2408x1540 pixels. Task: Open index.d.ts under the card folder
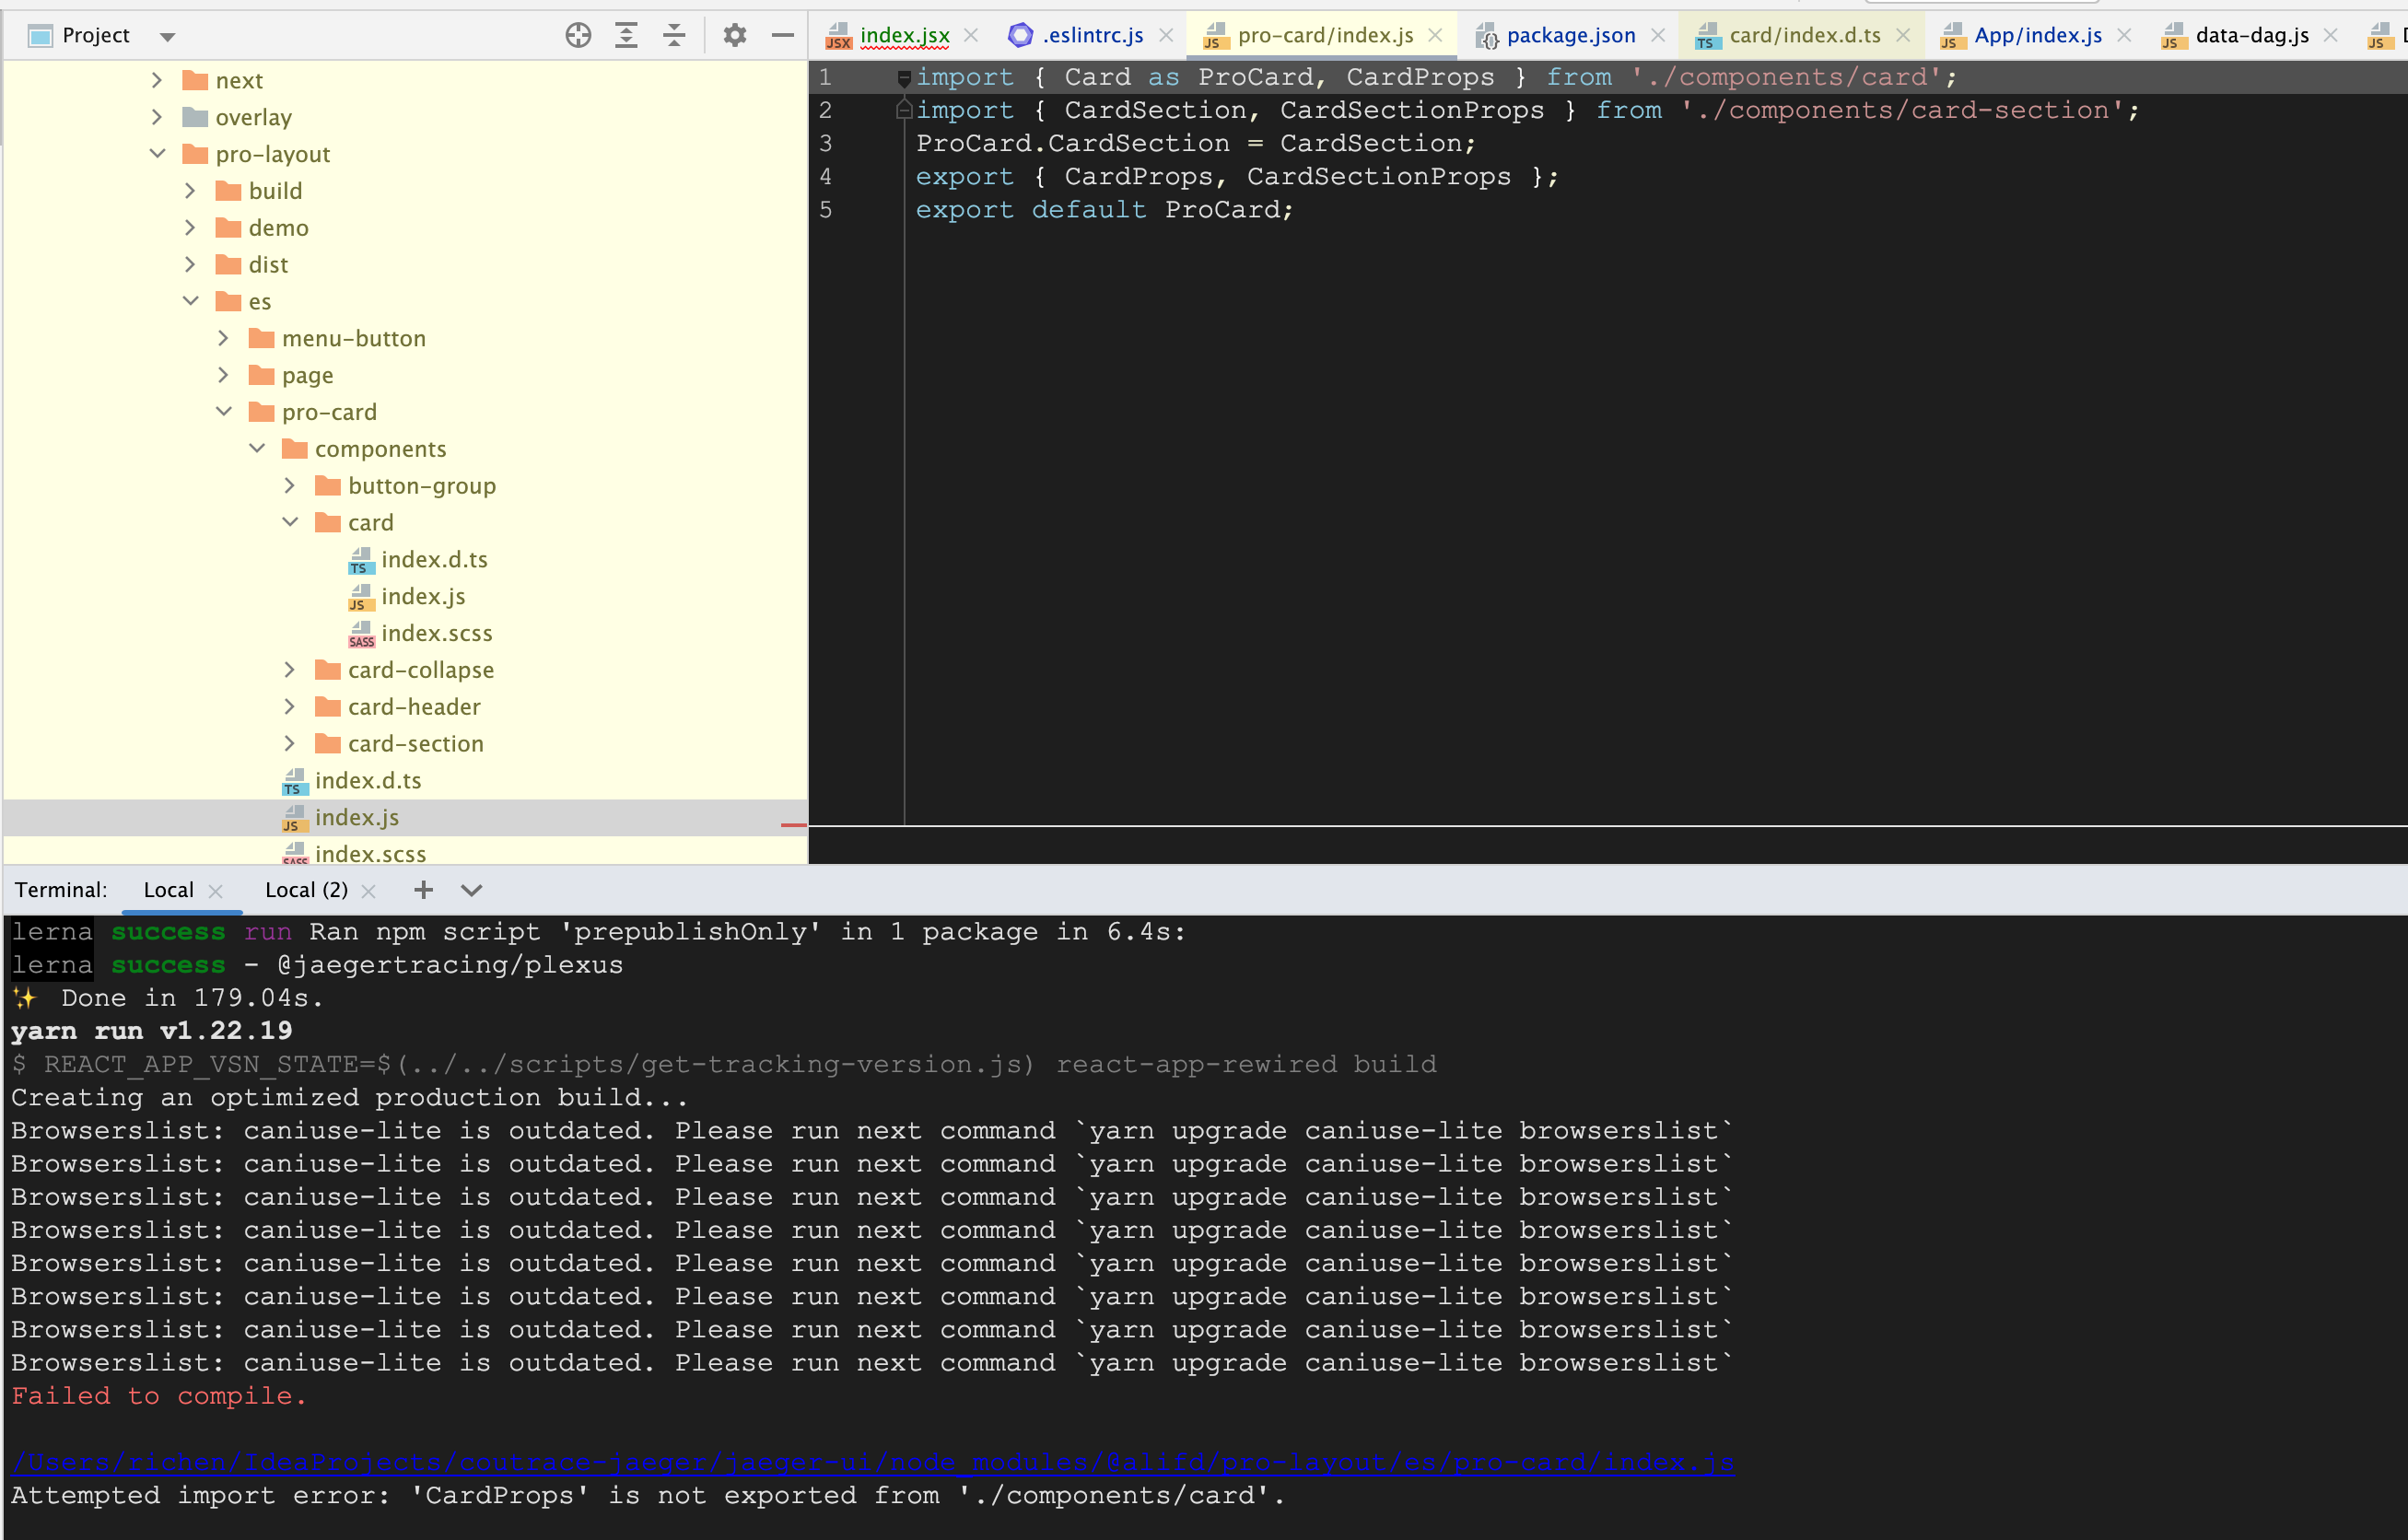click(x=434, y=560)
